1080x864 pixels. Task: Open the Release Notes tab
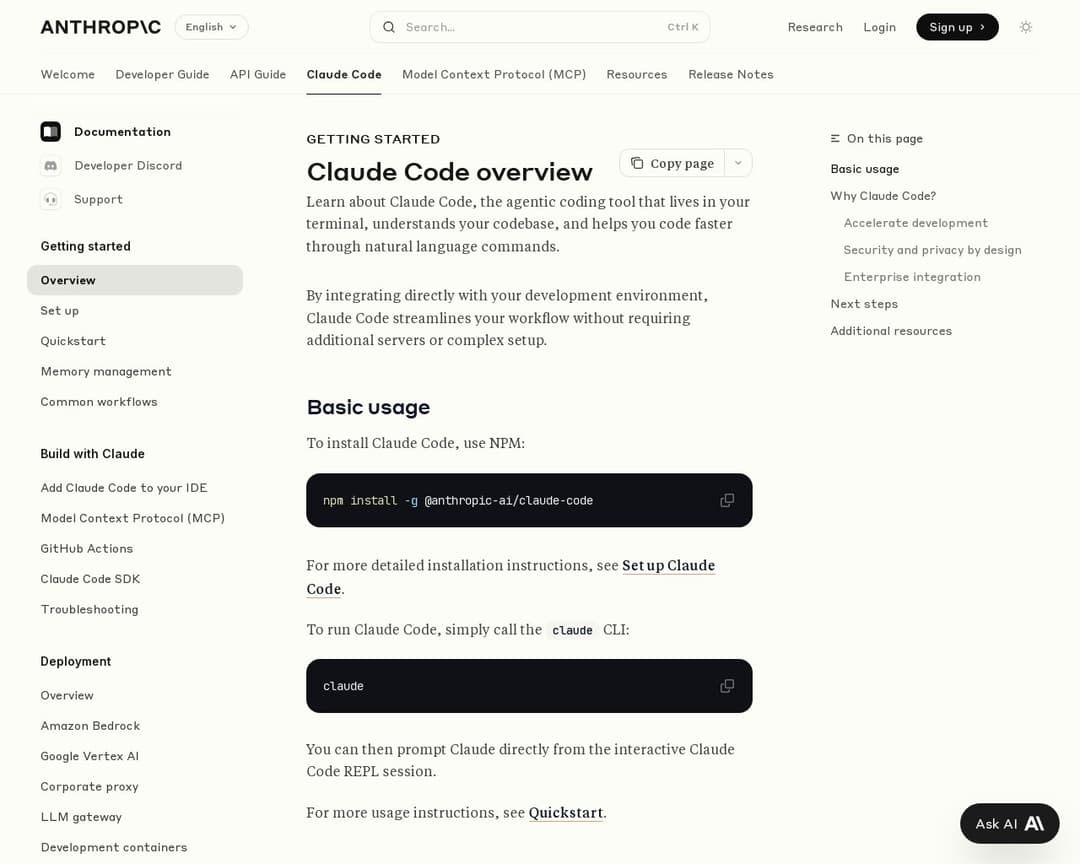pos(731,74)
